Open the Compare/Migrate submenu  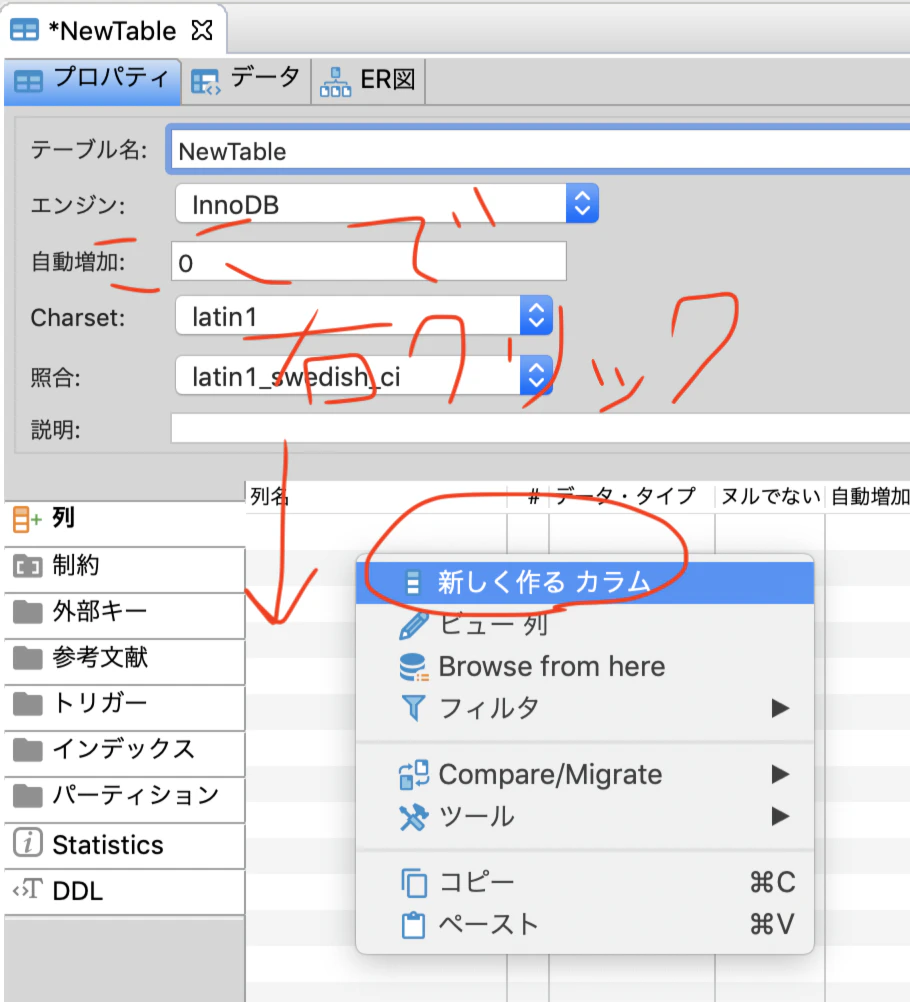coord(585,775)
